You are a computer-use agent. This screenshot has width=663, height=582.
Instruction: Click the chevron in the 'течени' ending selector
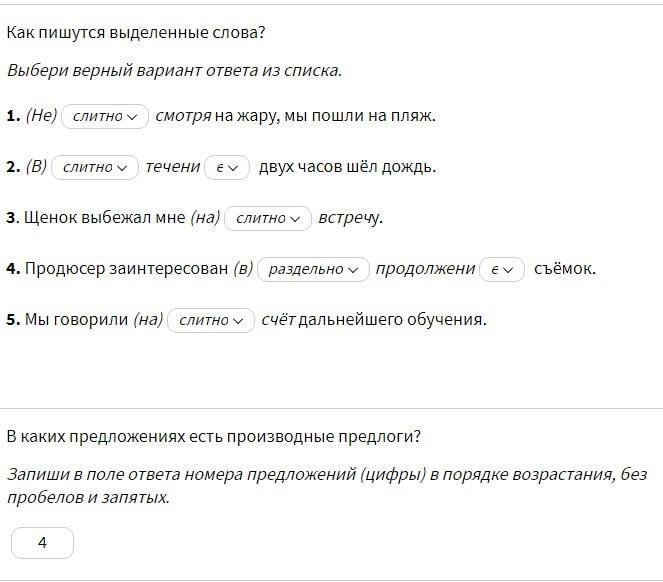click(233, 168)
